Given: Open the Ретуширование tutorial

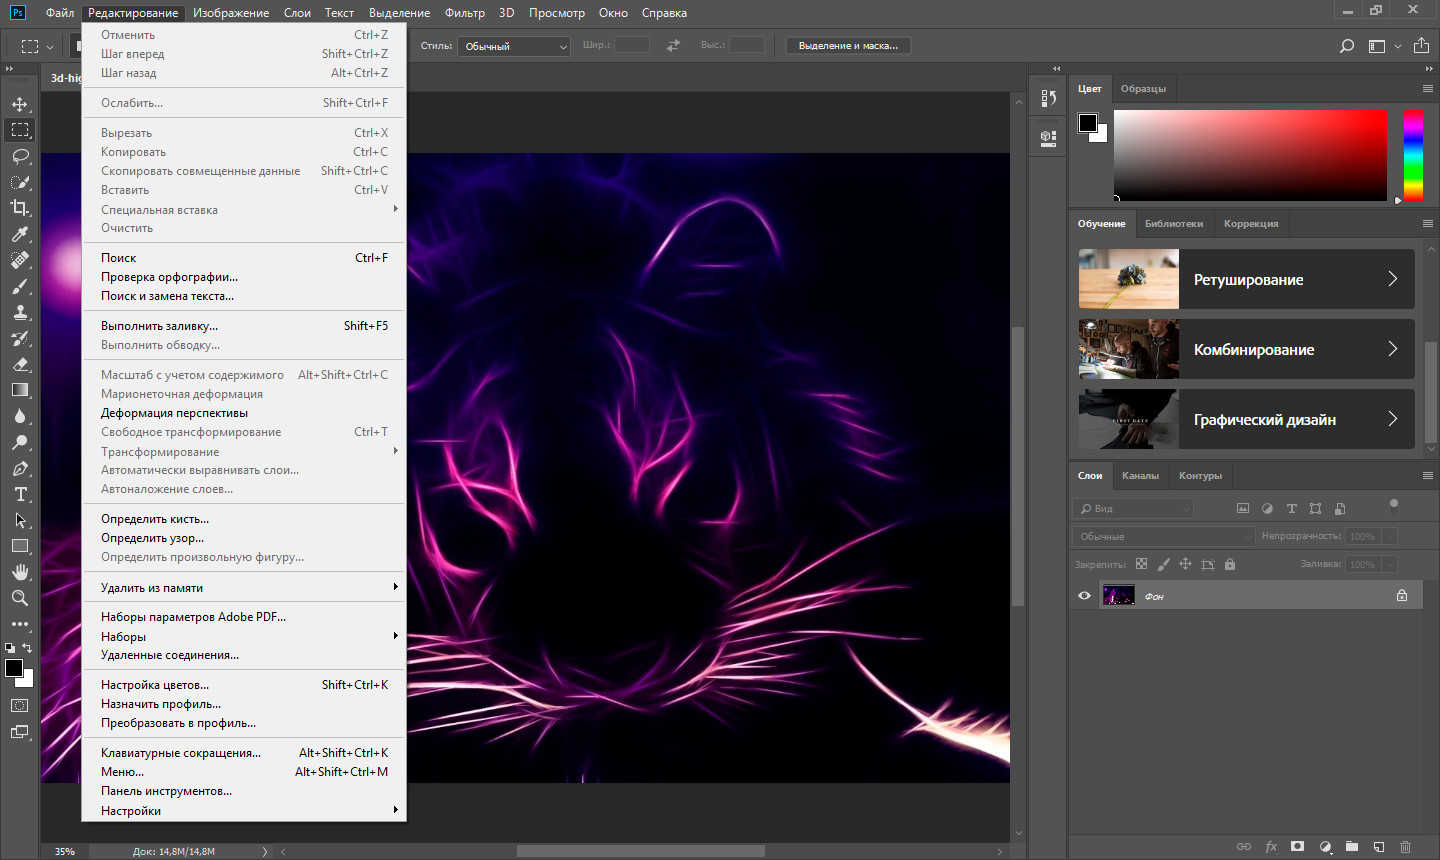Looking at the screenshot, I should [x=1246, y=279].
